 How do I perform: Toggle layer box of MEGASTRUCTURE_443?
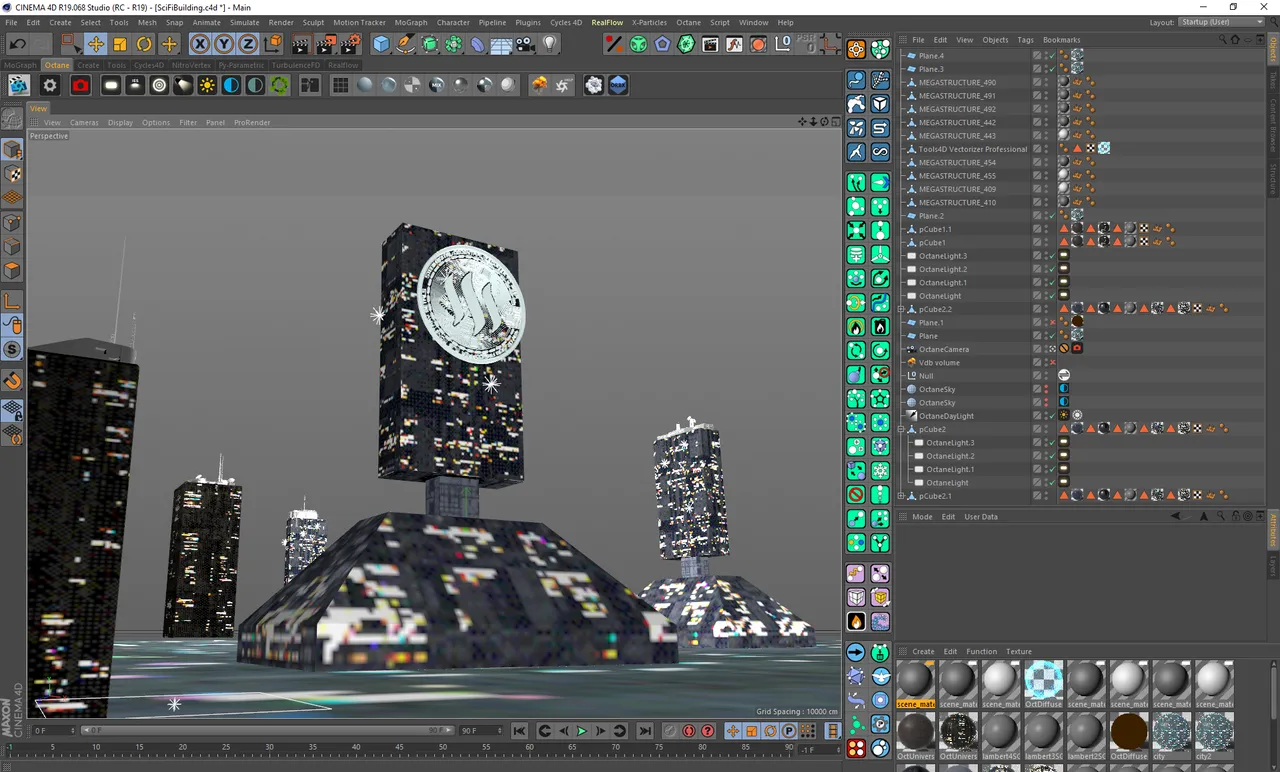(x=1037, y=136)
